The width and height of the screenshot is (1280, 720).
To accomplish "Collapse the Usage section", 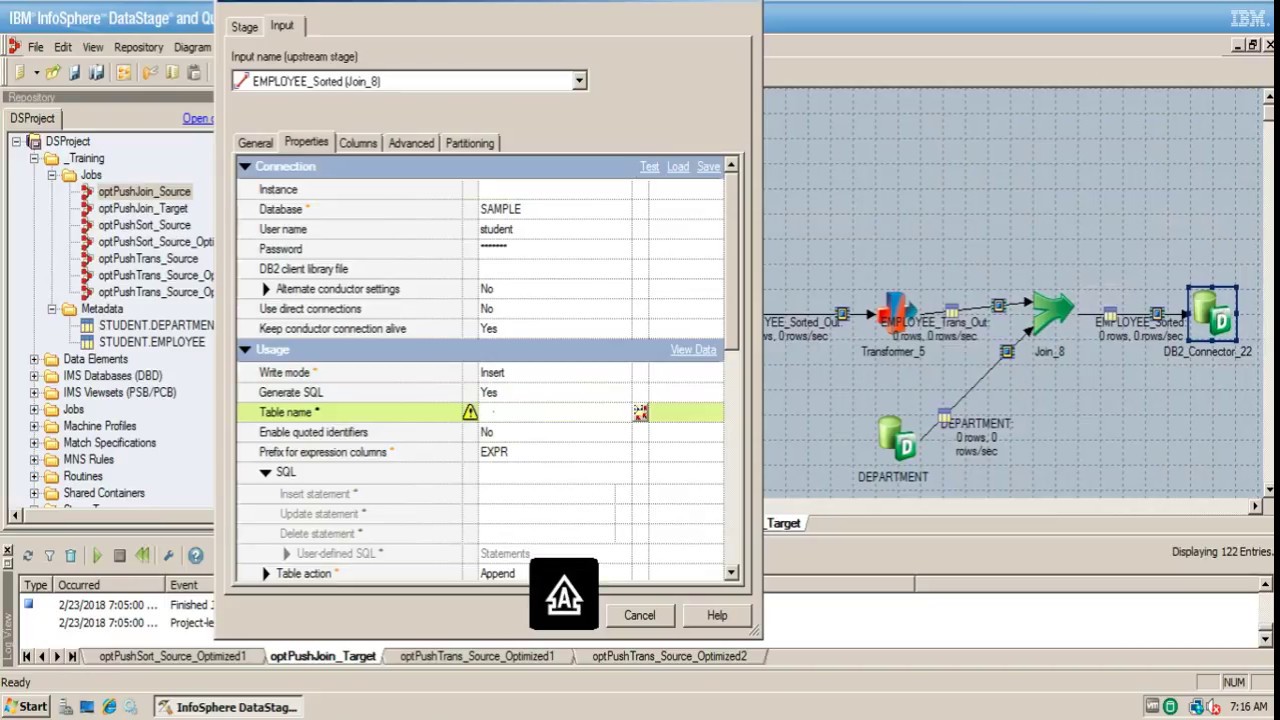I will tap(245, 350).
